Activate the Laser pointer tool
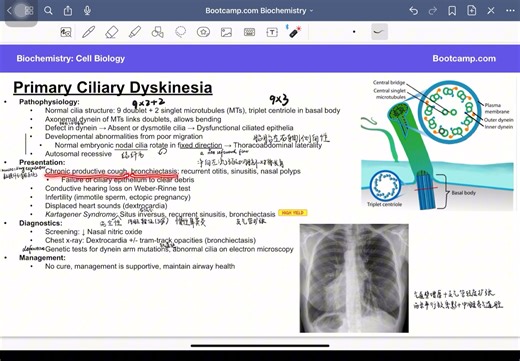This screenshot has width=520, height=361. [294, 32]
